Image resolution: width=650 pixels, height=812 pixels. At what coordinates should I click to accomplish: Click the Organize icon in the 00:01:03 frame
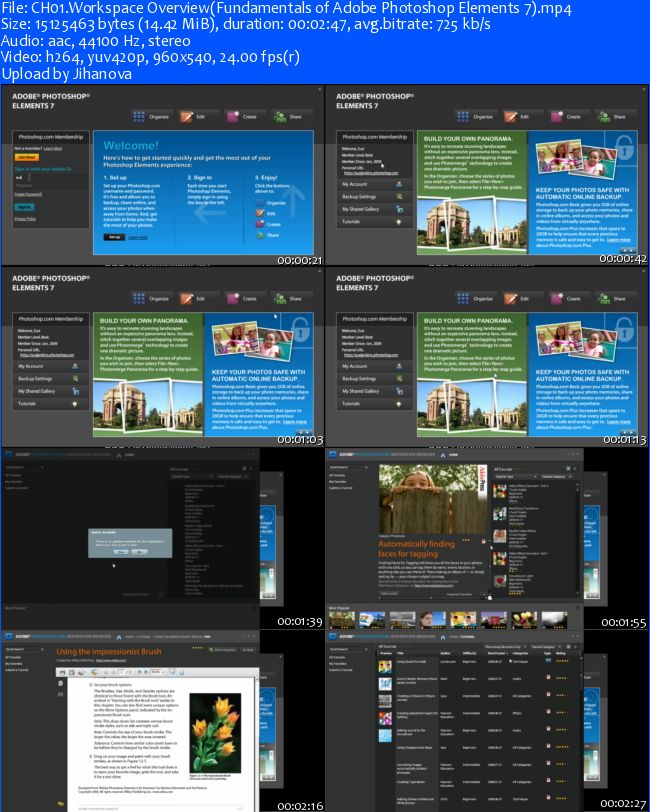coord(139,298)
